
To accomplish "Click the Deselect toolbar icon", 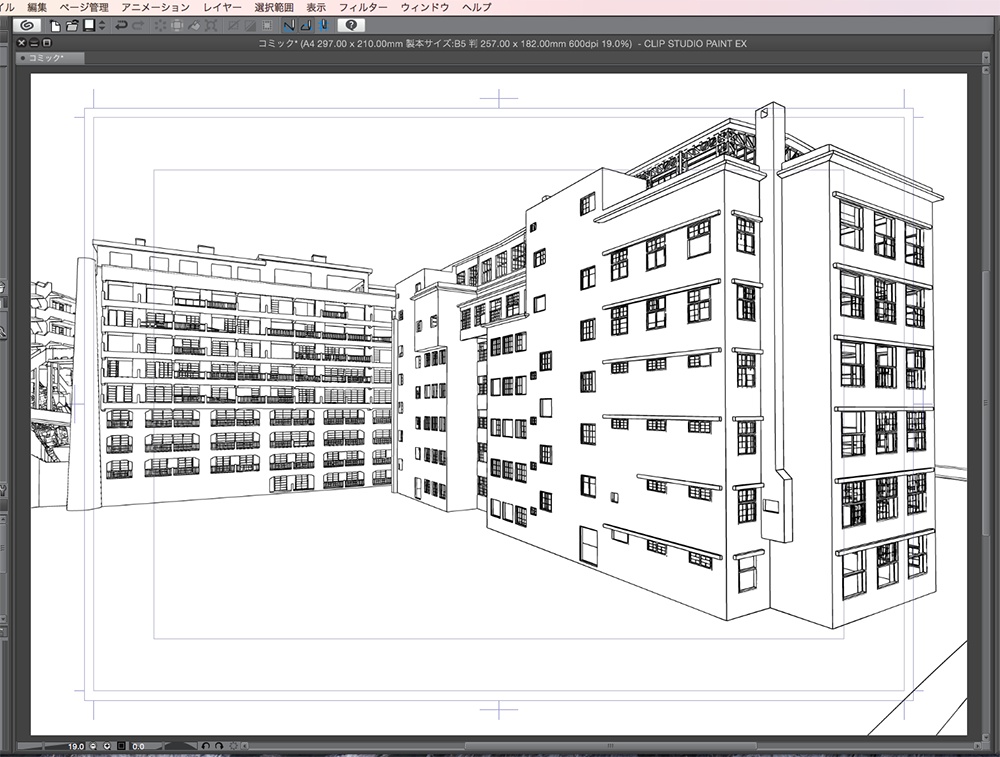I will pos(234,26).
